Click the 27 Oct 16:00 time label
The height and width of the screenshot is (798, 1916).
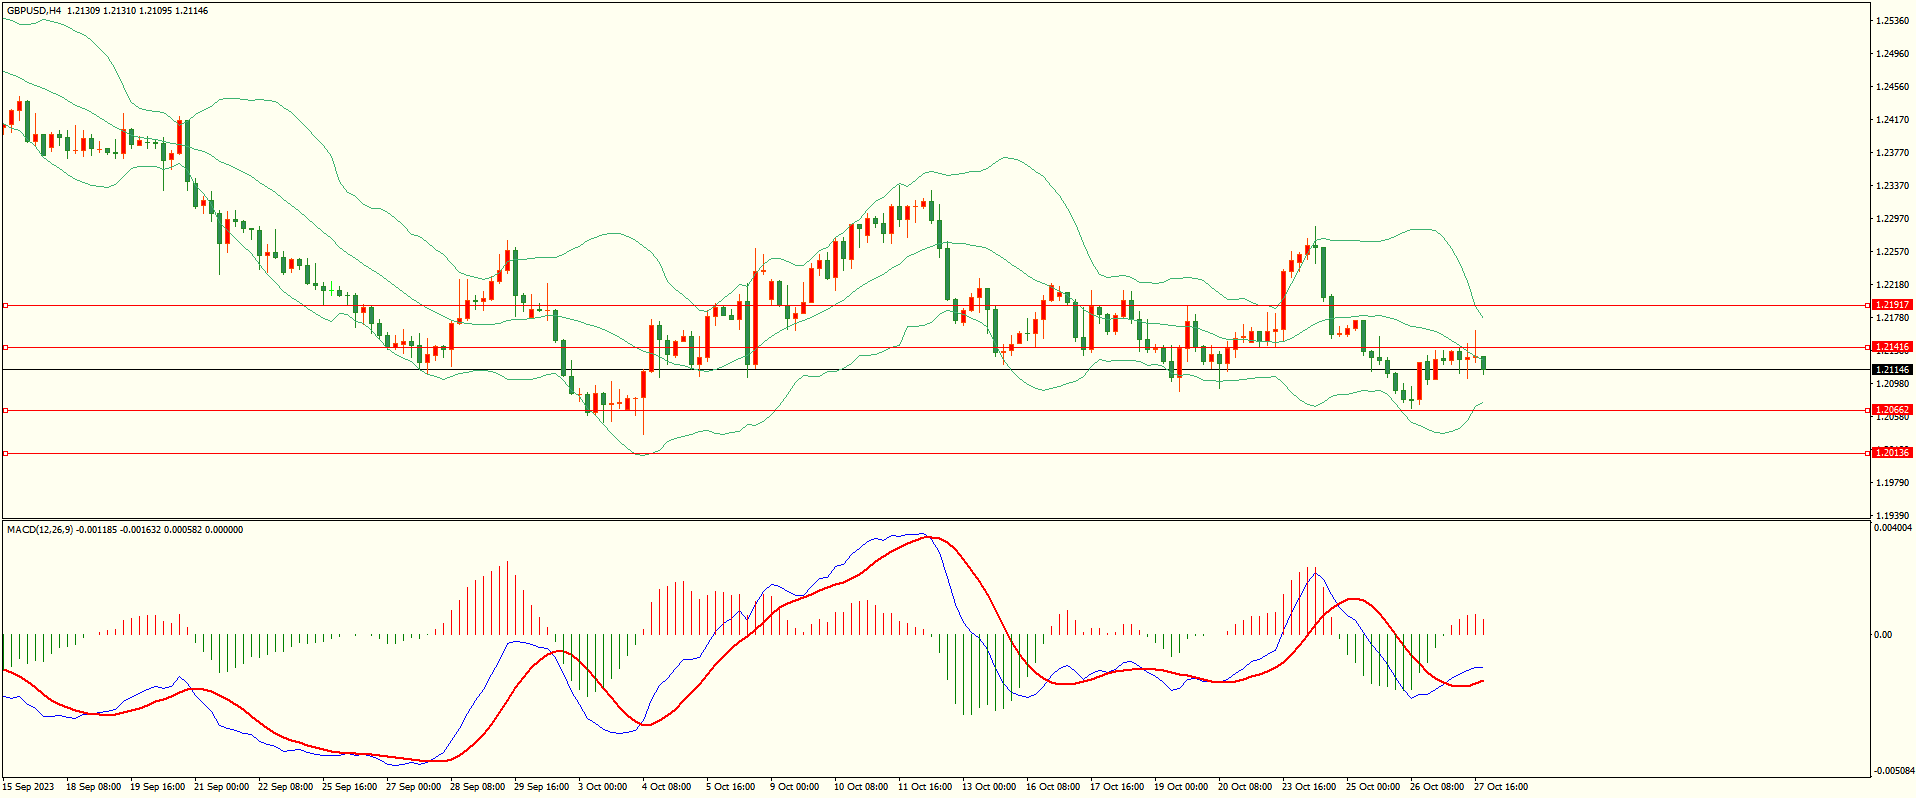coord(1501,787)
